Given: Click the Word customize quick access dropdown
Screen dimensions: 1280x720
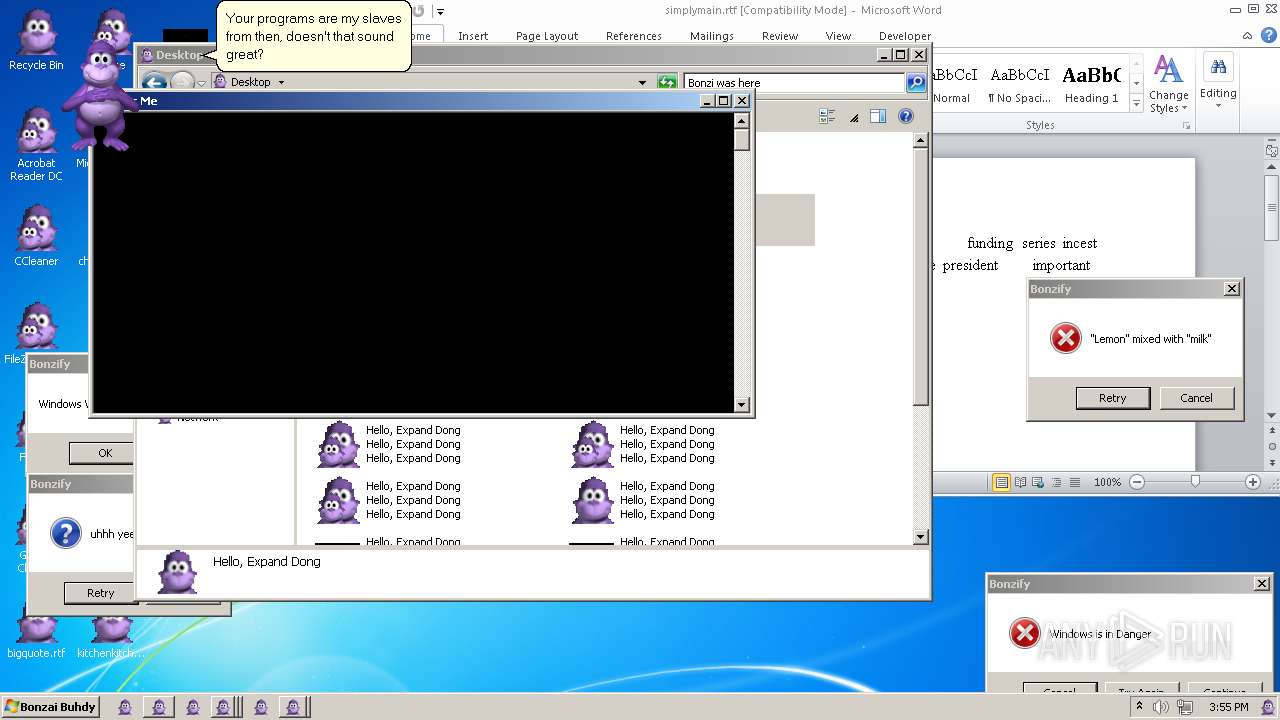Looking at the screenshot, I should pyautogui.click(x=440, y=12).
